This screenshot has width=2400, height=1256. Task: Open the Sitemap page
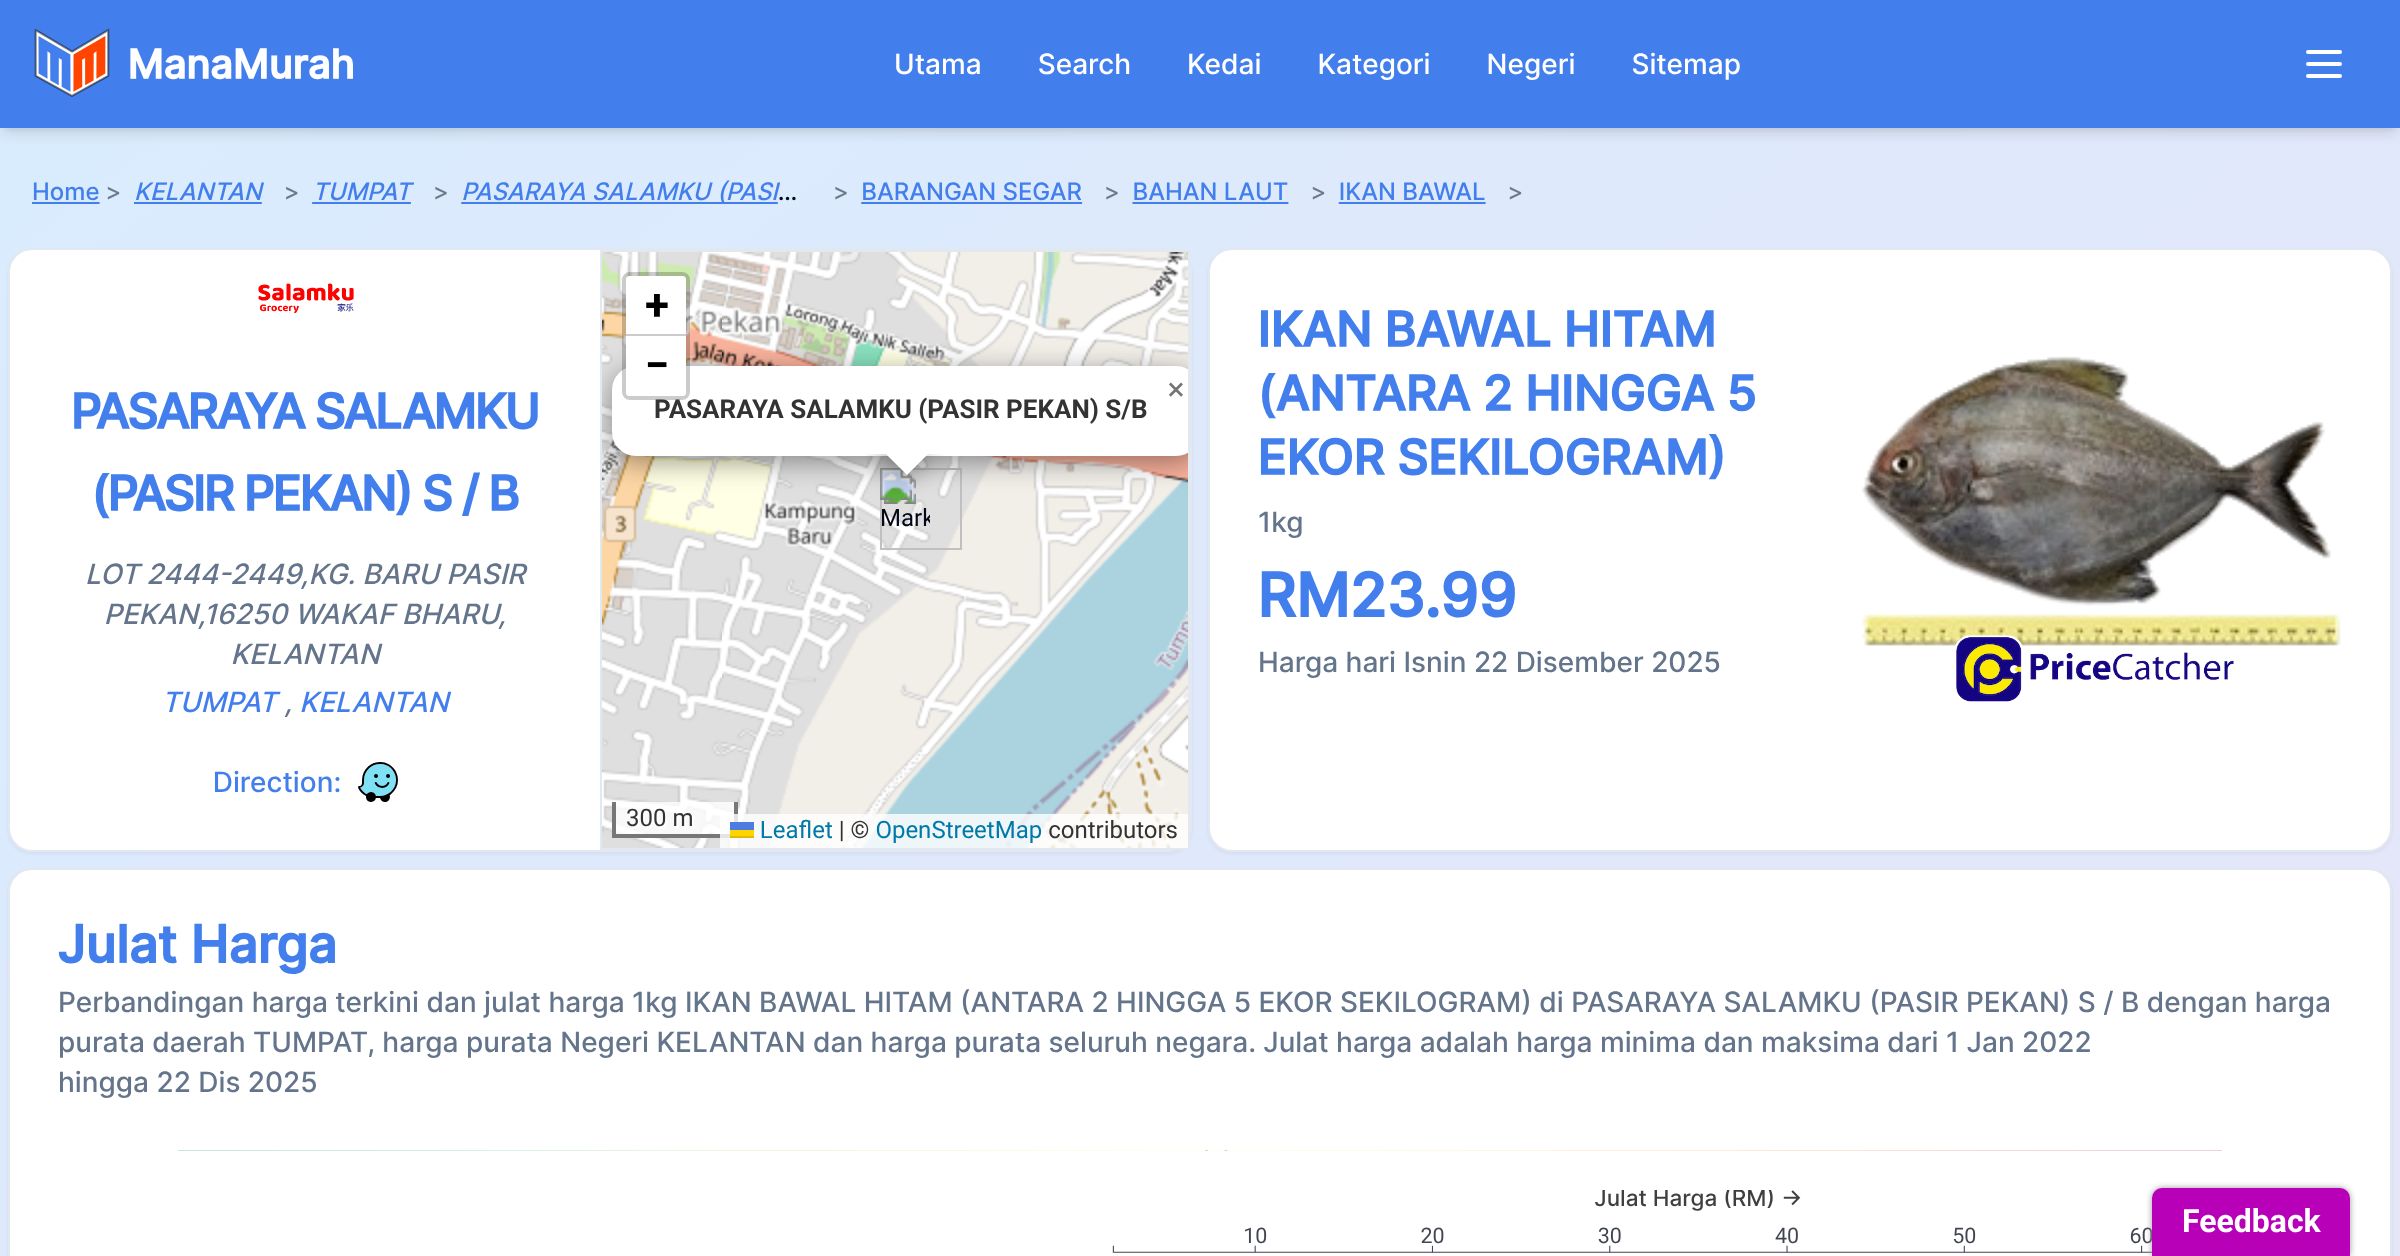[x=1685, y=64]
